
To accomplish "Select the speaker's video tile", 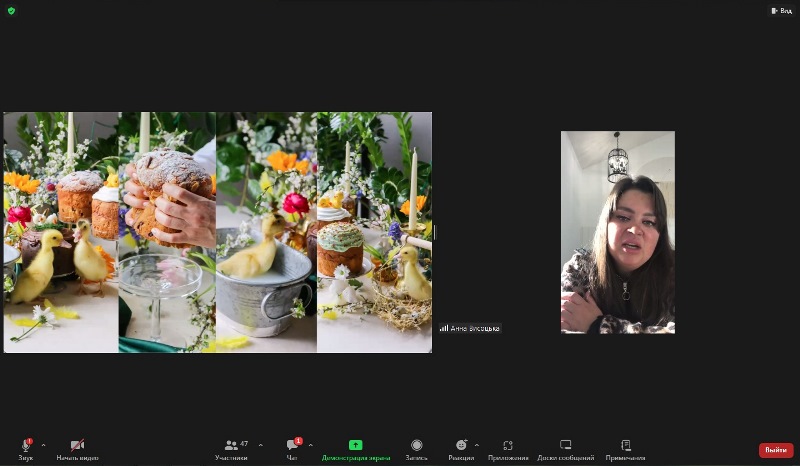I will click(618, 232).
